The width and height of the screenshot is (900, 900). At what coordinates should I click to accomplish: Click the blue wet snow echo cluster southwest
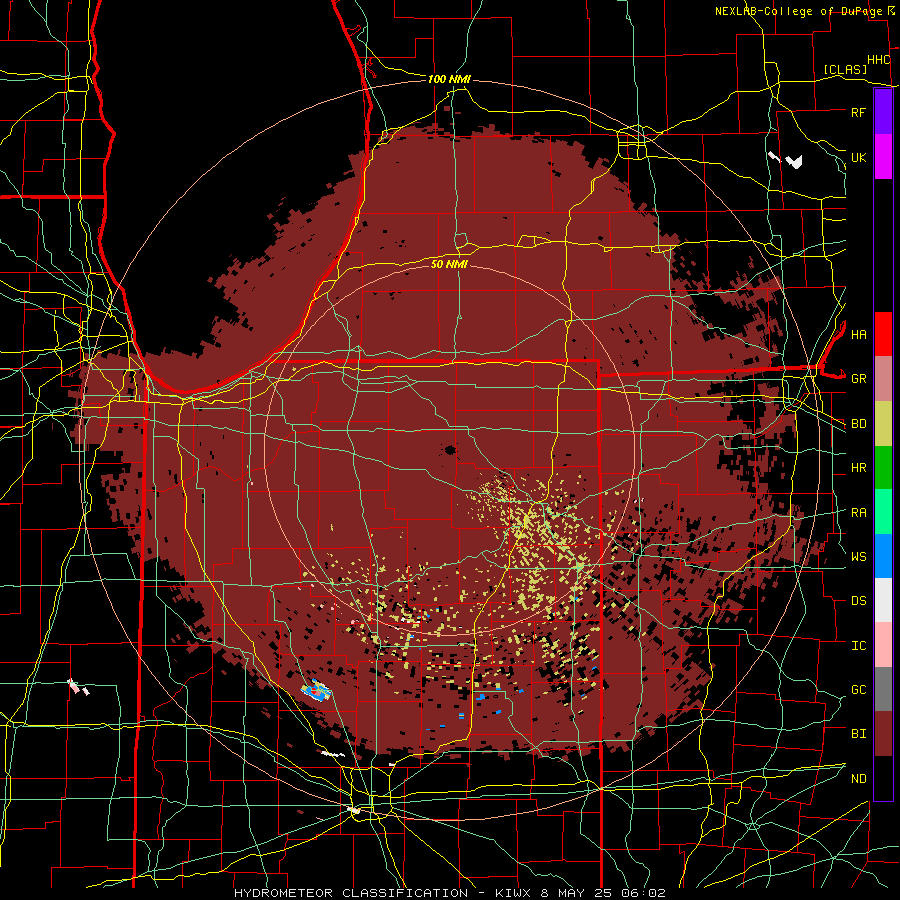point(316,689)
